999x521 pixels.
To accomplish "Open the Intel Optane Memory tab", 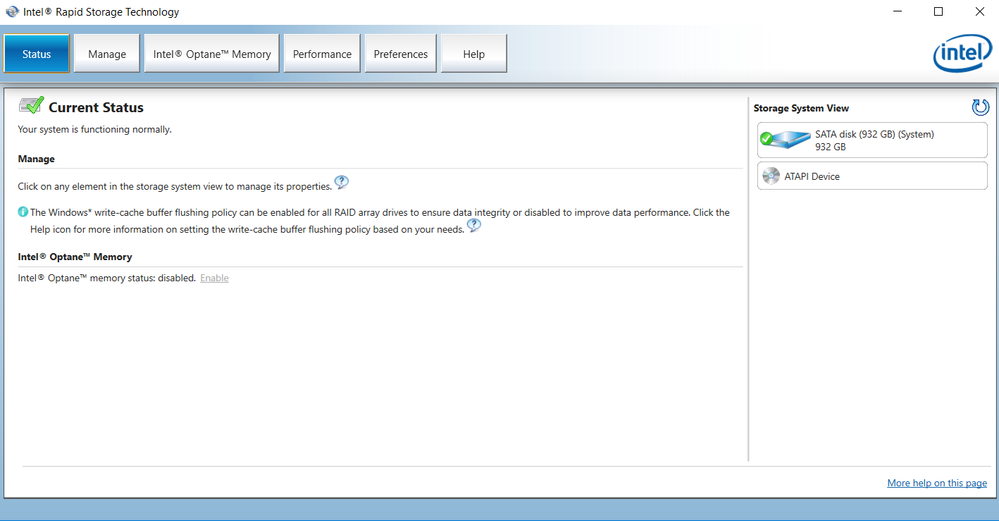I will click(x=212, y=54).
